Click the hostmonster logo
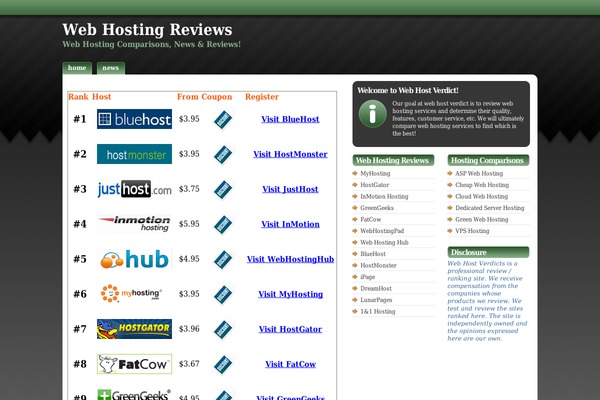The height and width of the screenshot is (400, 600). (134, 154)
